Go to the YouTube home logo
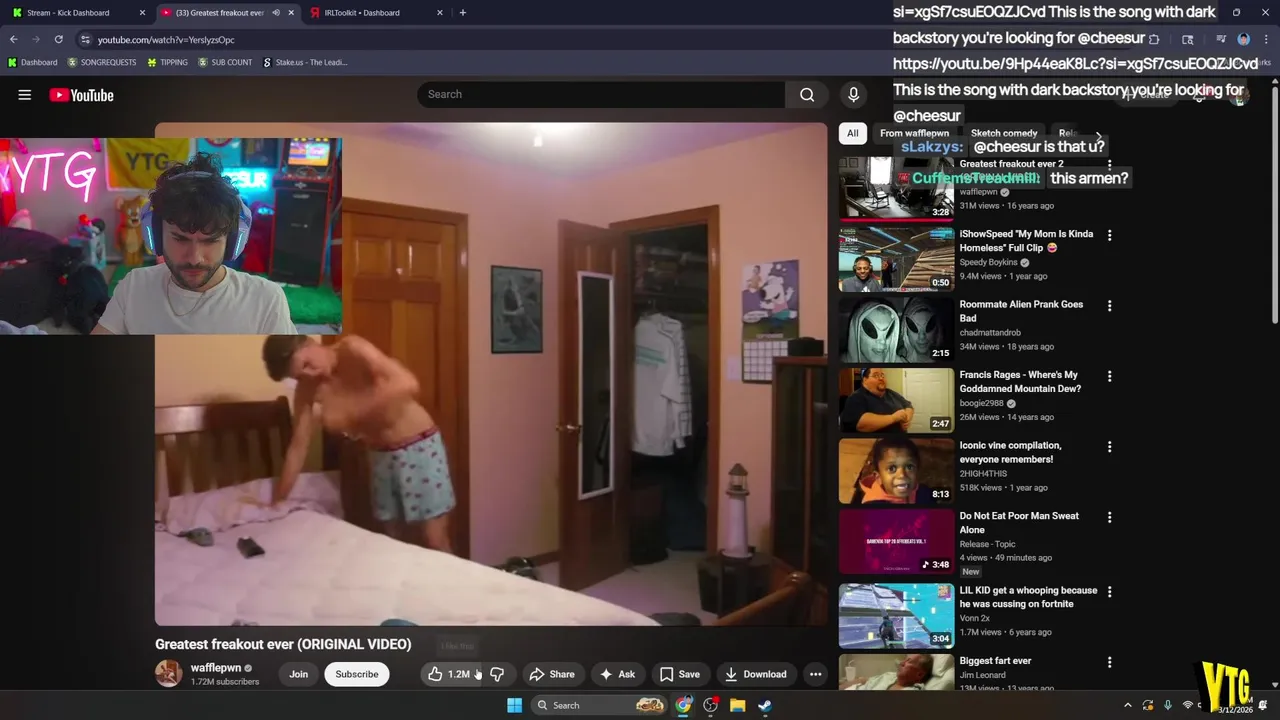 81,95
